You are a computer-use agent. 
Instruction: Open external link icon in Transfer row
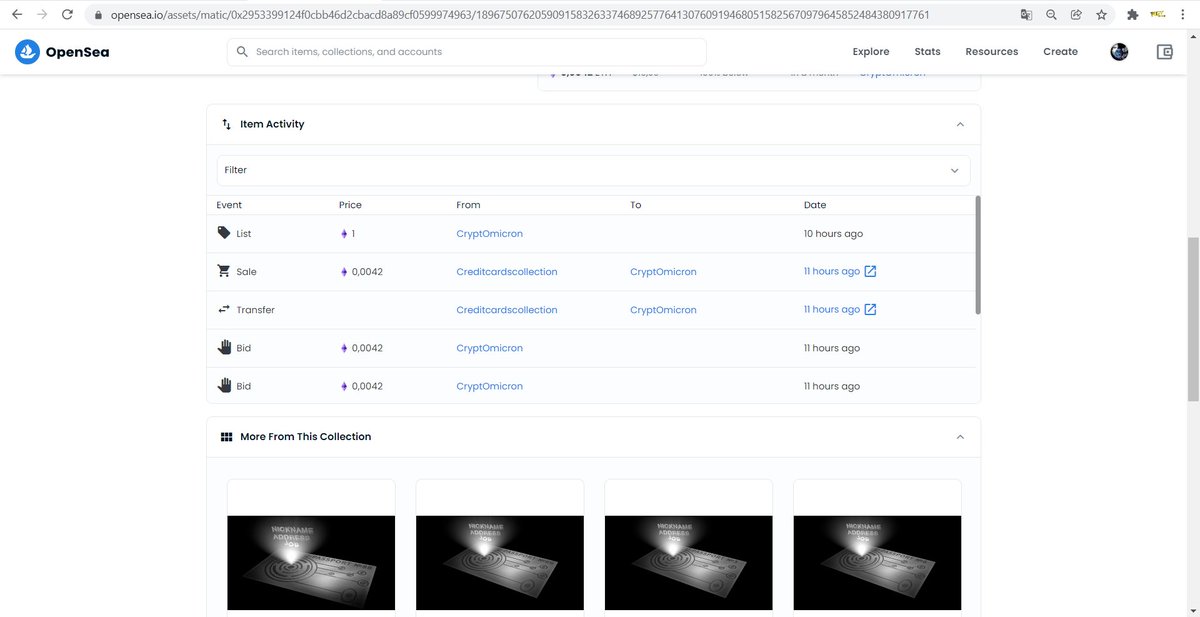[x=870, y=309]
